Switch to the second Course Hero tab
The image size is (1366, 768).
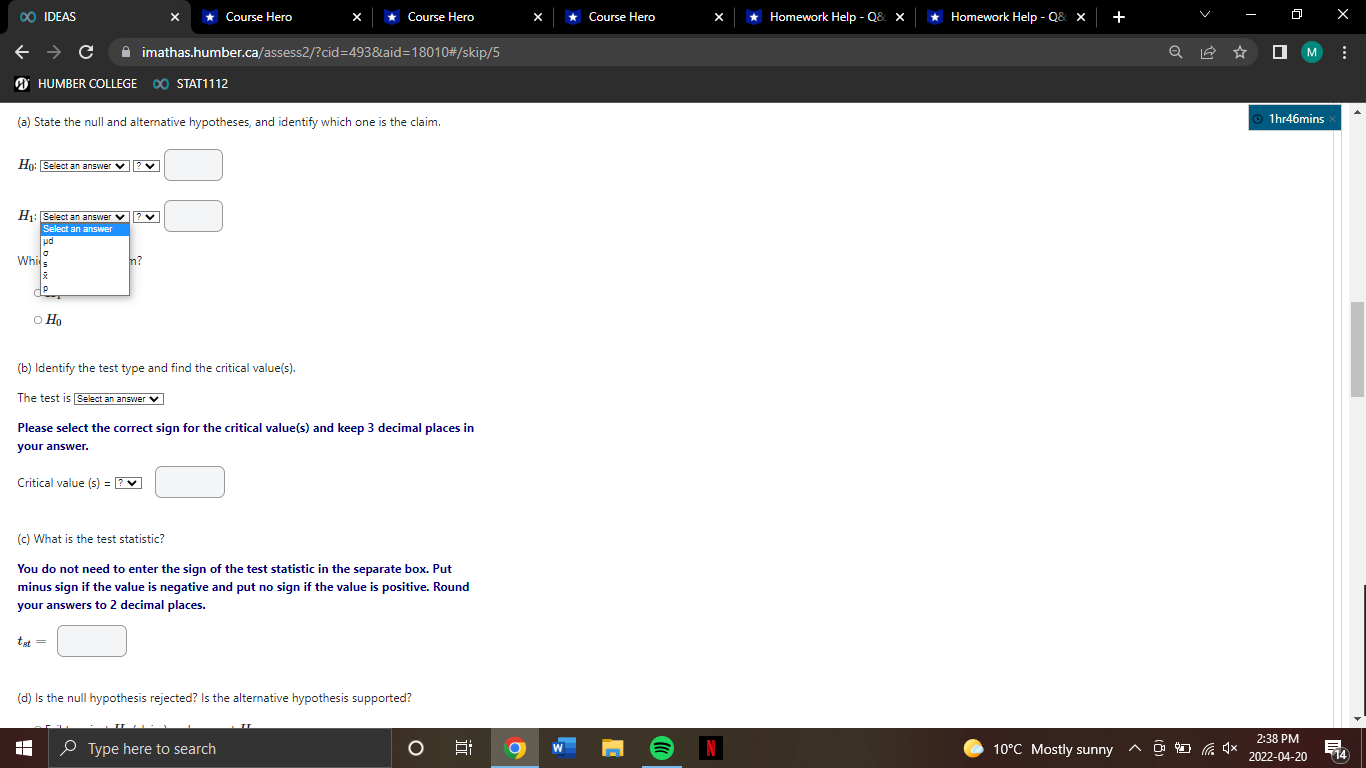pyautogui.click(x=462, y=17)
